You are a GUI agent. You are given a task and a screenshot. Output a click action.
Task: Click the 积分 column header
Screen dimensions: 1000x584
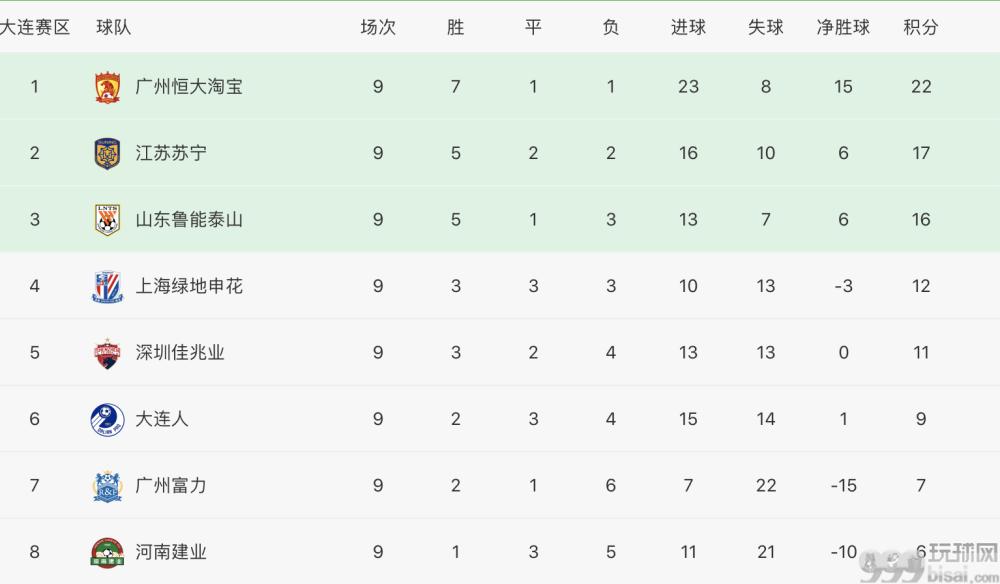(921, 27)
